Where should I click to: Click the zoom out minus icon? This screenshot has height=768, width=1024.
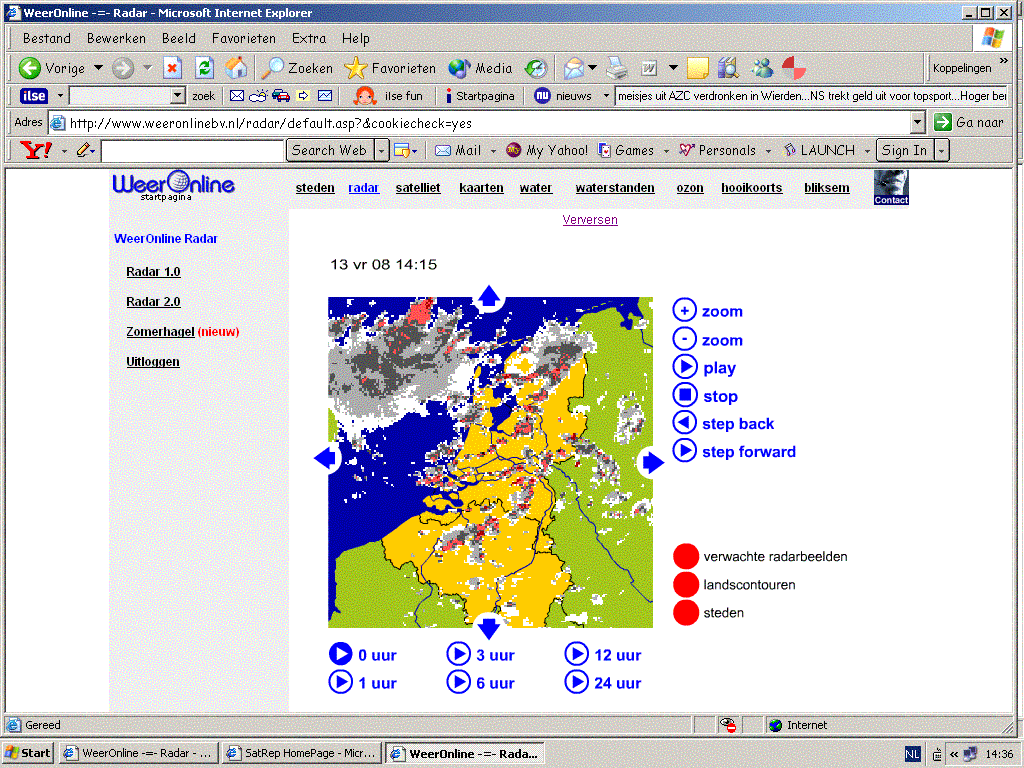(x=684, y=339)
